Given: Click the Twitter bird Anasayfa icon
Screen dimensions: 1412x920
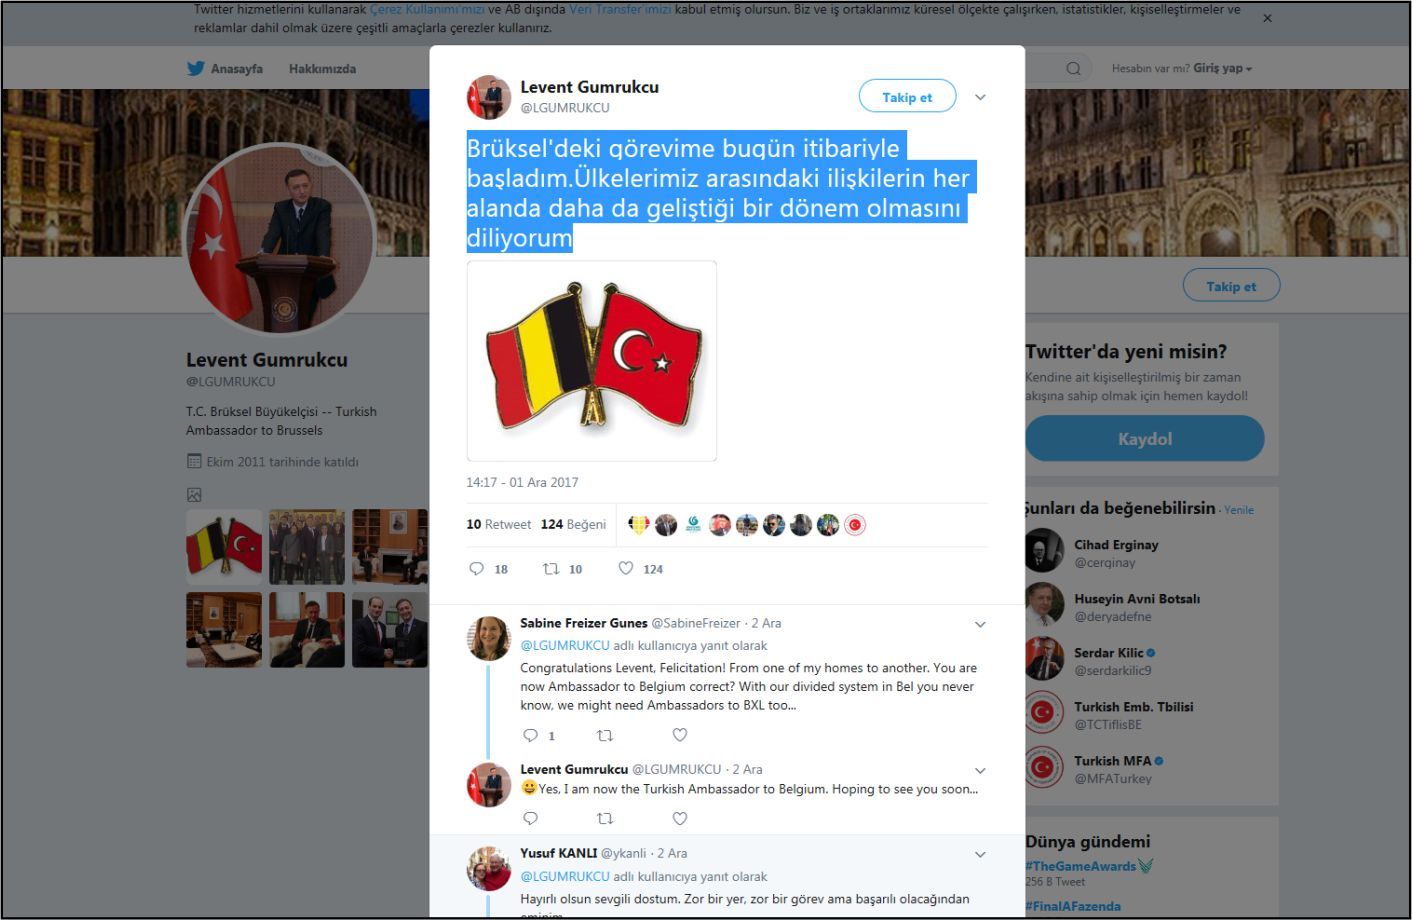Looking at the screenshot, I should pyautogui.click(x=196, y=69).
